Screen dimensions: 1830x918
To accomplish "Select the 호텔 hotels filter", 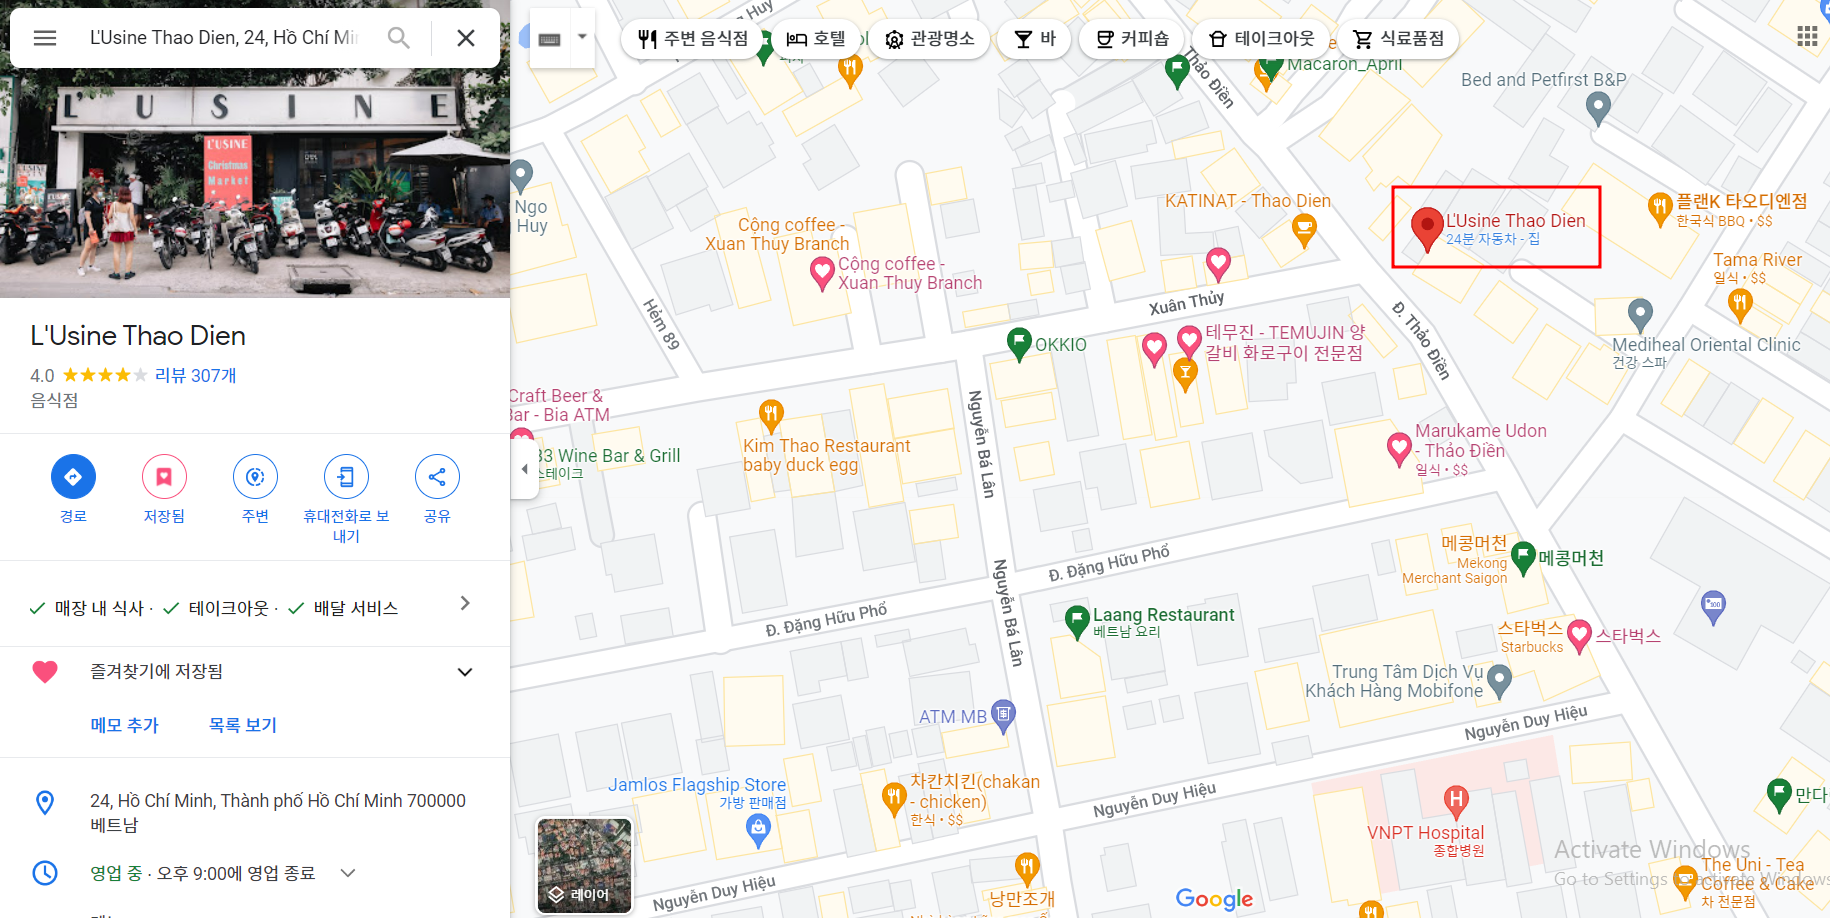I will click(816, 39).
